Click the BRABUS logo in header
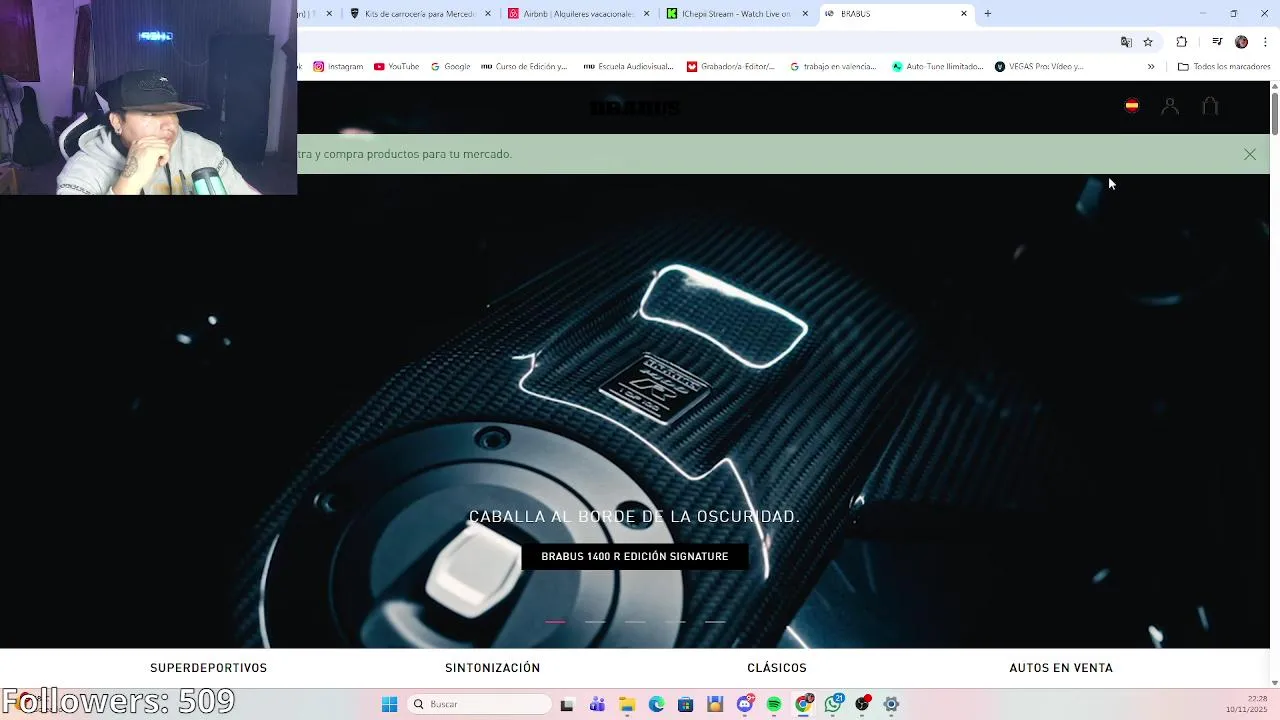 click(x=635, y=107)
